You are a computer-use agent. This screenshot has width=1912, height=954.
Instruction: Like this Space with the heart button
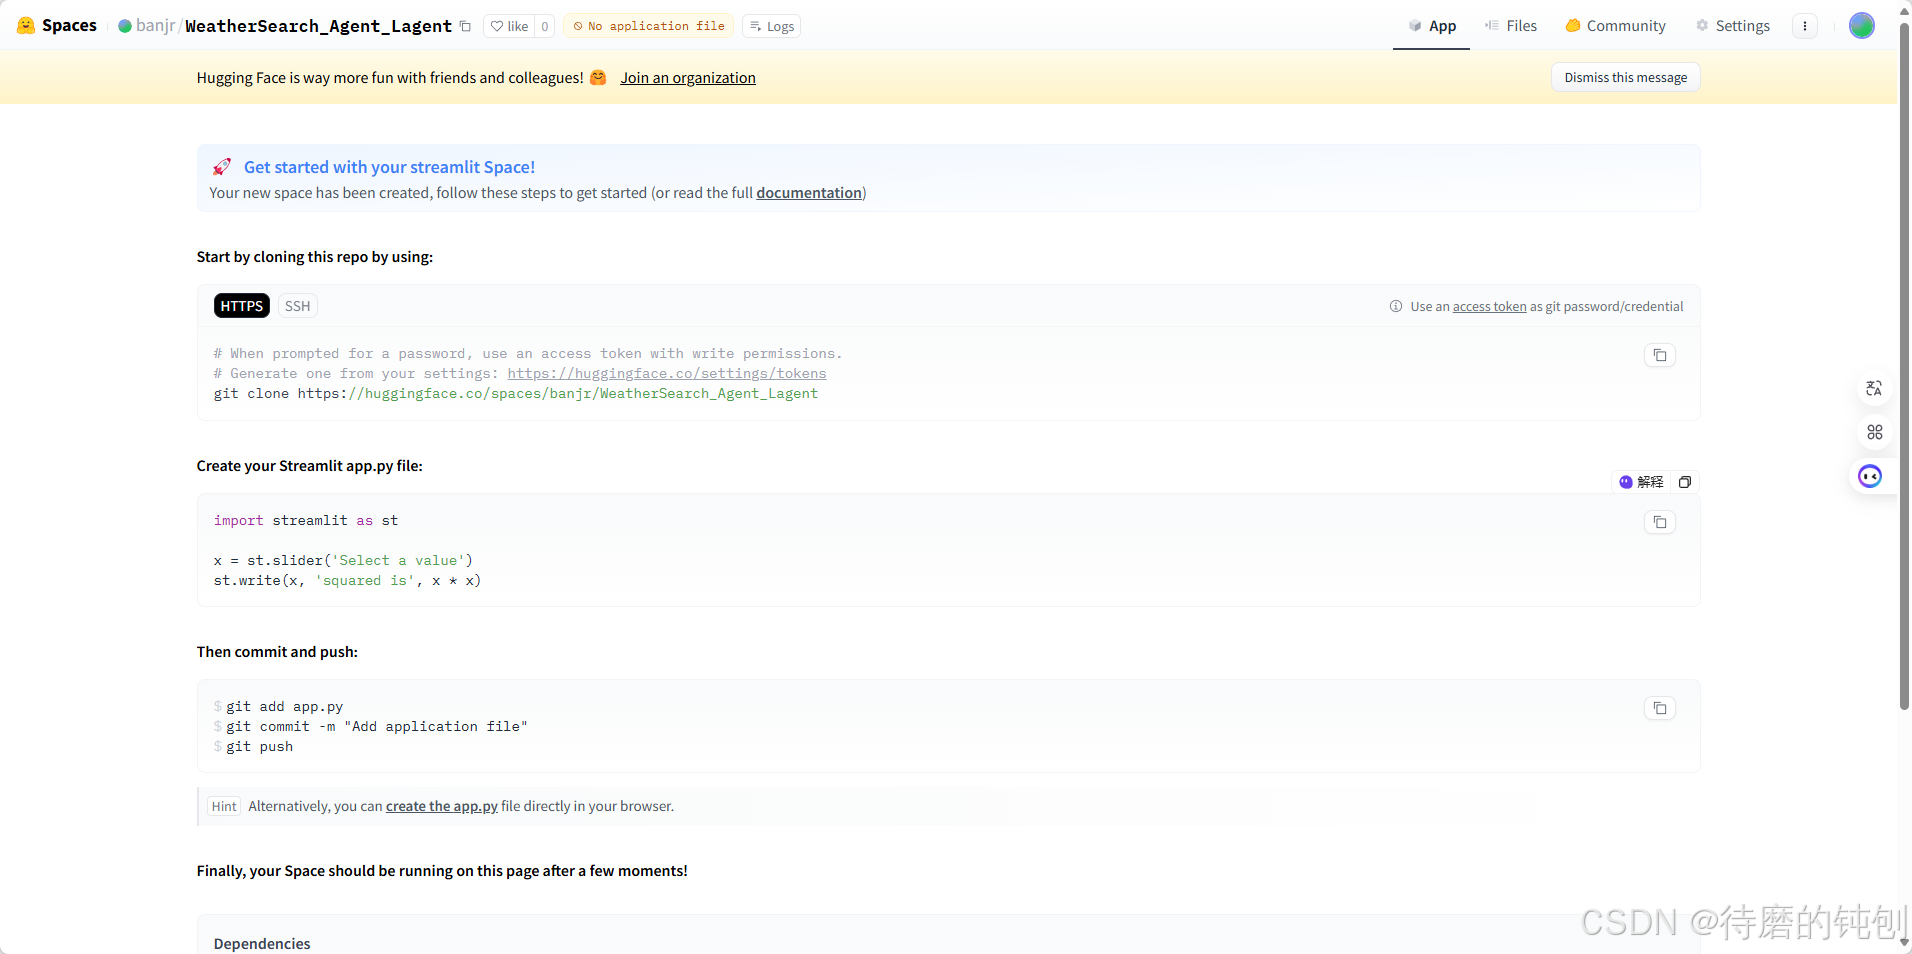click(509, 26)
